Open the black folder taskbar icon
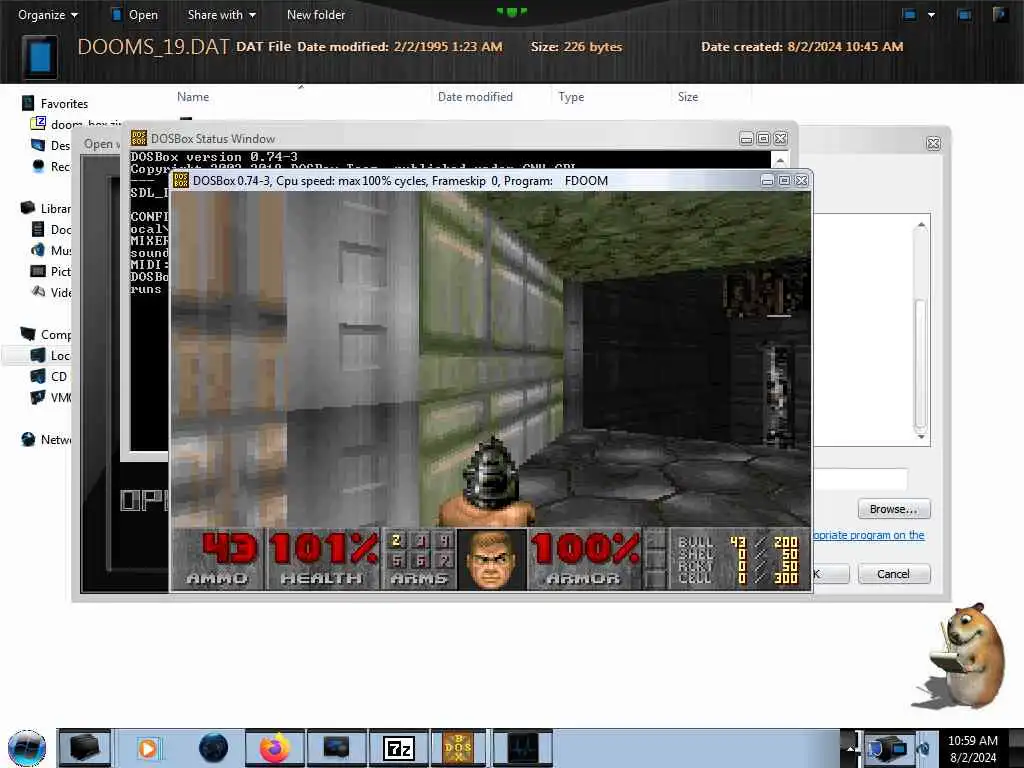This screenshot has height=768, width=1024. (x=85, y=748)
